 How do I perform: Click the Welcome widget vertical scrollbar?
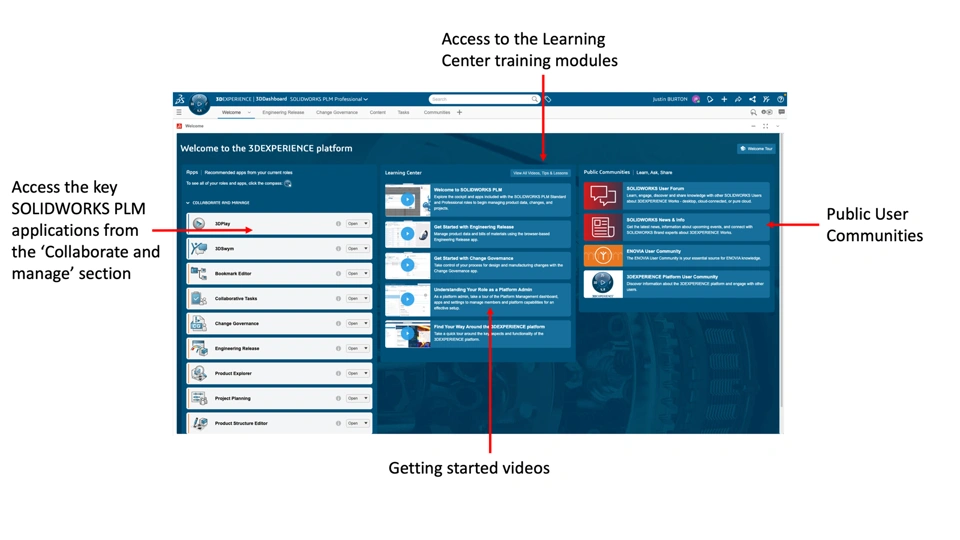[x=781, y=269]
